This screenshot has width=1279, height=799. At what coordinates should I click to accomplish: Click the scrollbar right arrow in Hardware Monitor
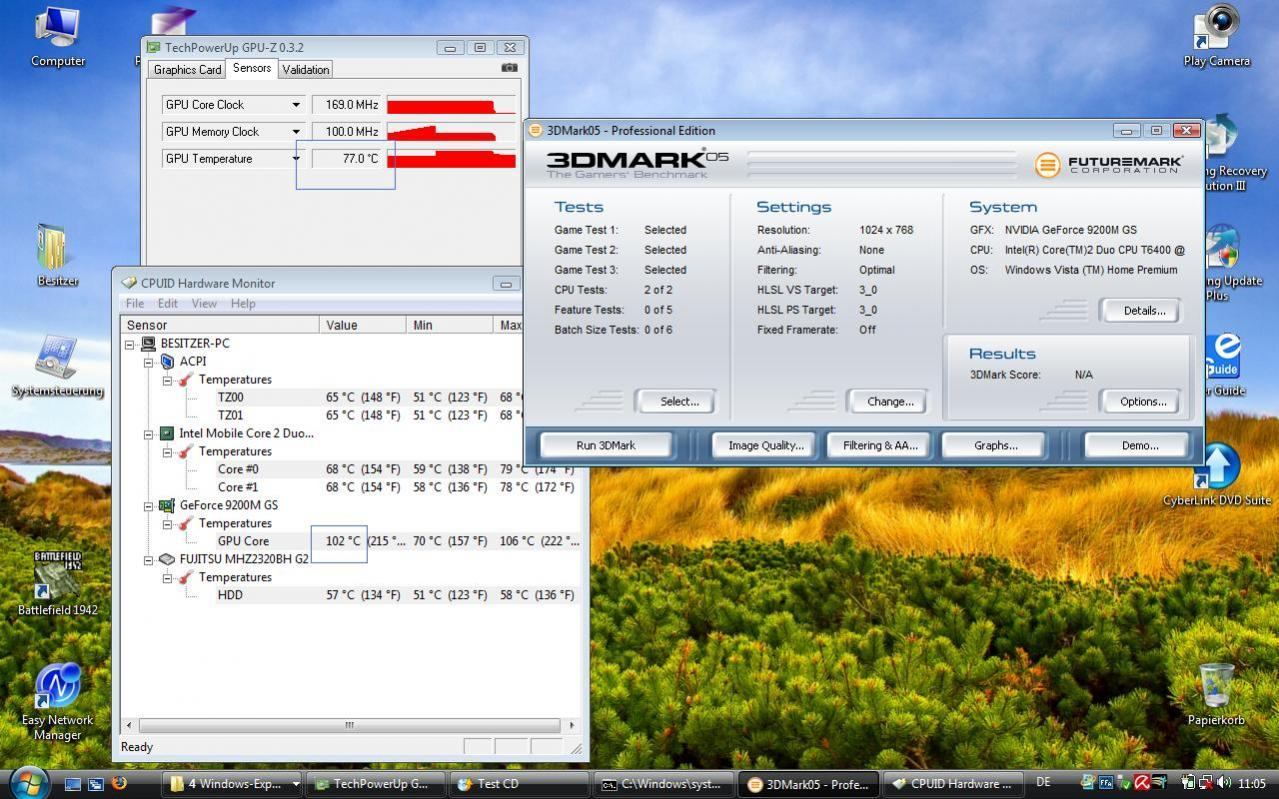coord(571,725)
